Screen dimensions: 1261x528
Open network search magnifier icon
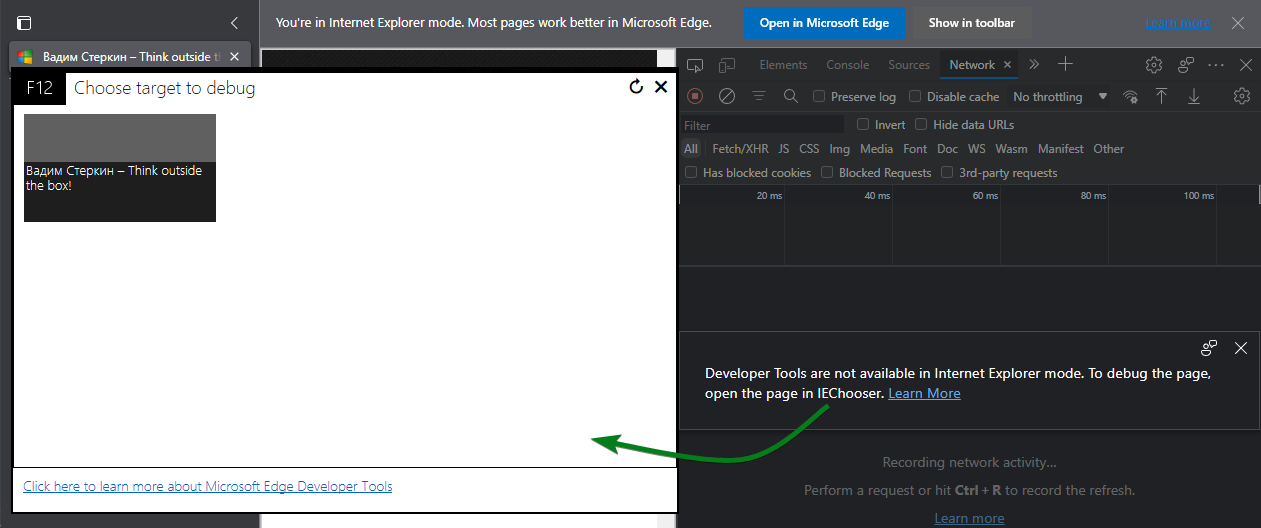[790, 96]
